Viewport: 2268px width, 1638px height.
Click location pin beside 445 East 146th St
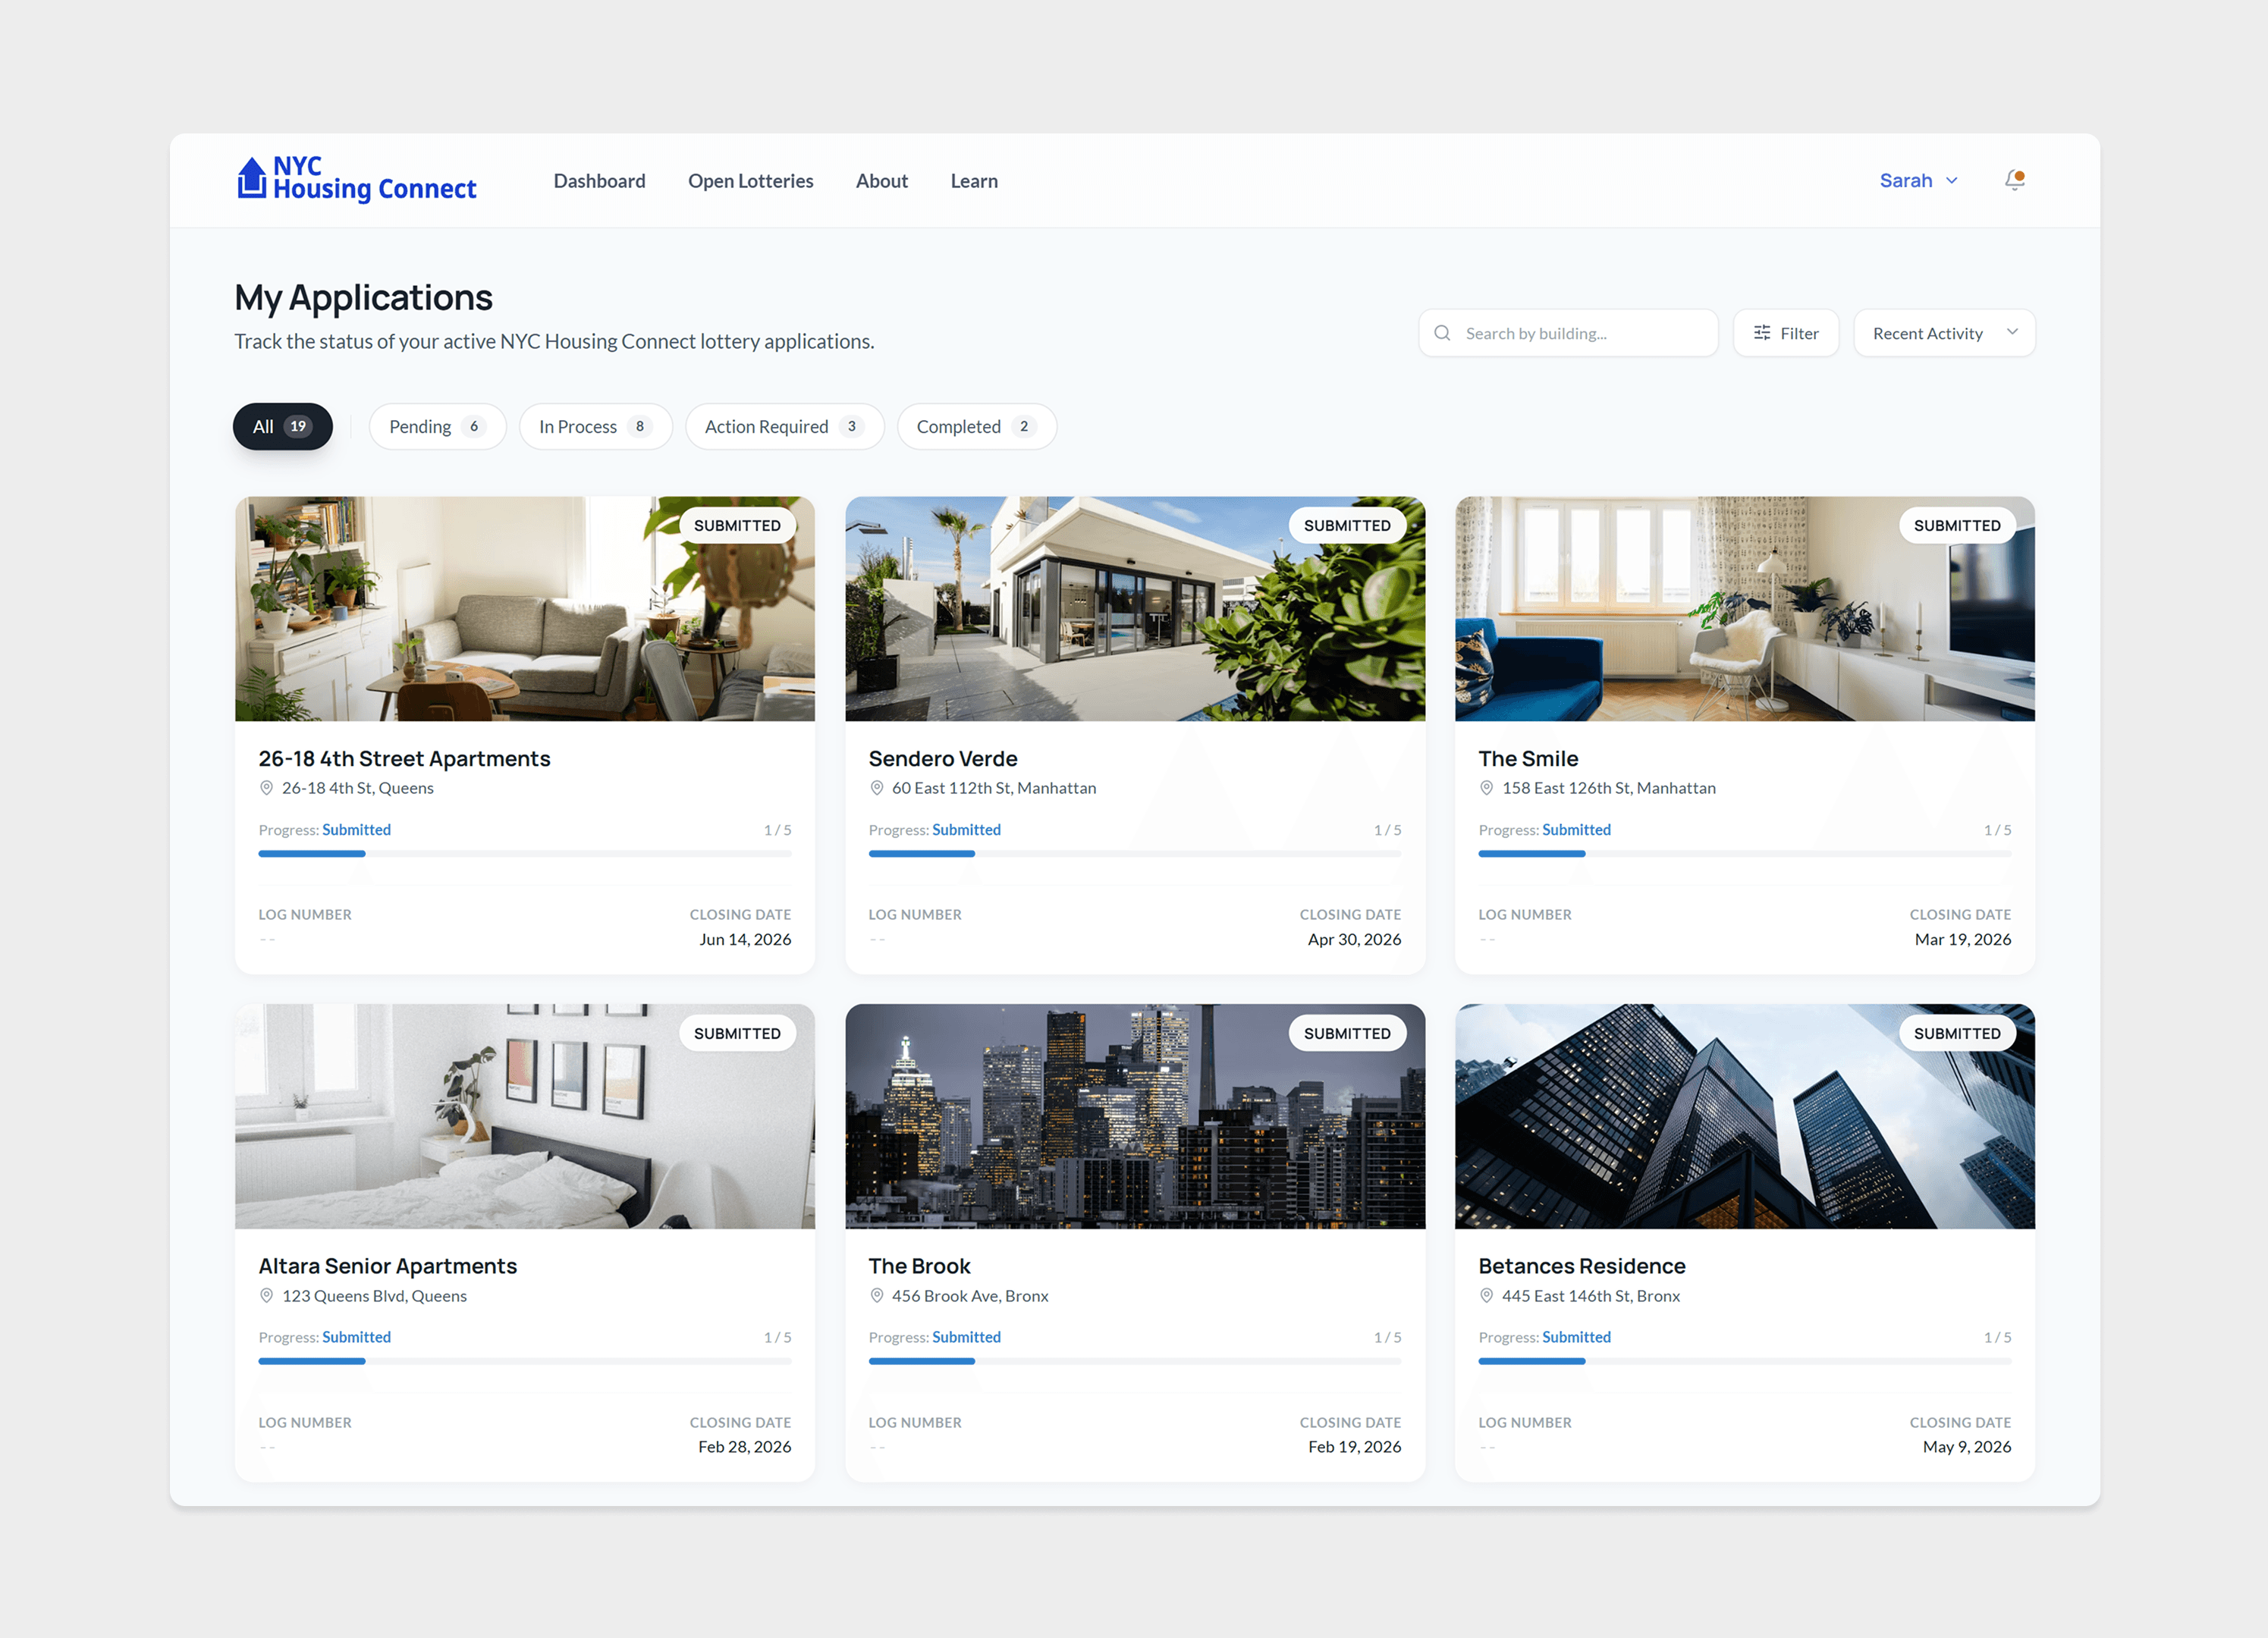(1487, 1295)
